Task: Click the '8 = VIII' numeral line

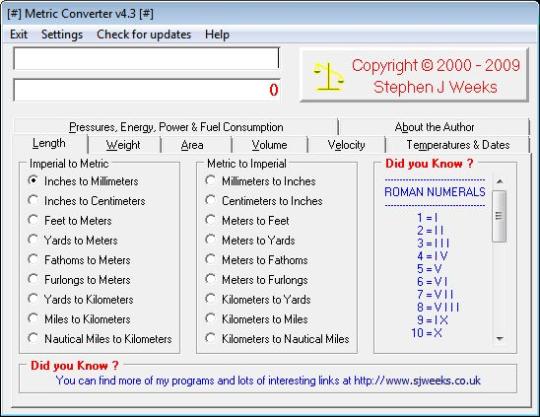Action: coord(438,307)
